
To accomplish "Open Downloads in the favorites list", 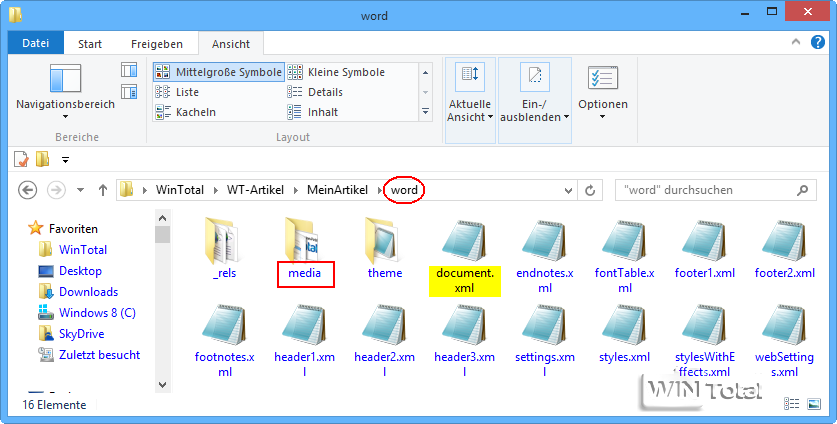I will 78,292.
